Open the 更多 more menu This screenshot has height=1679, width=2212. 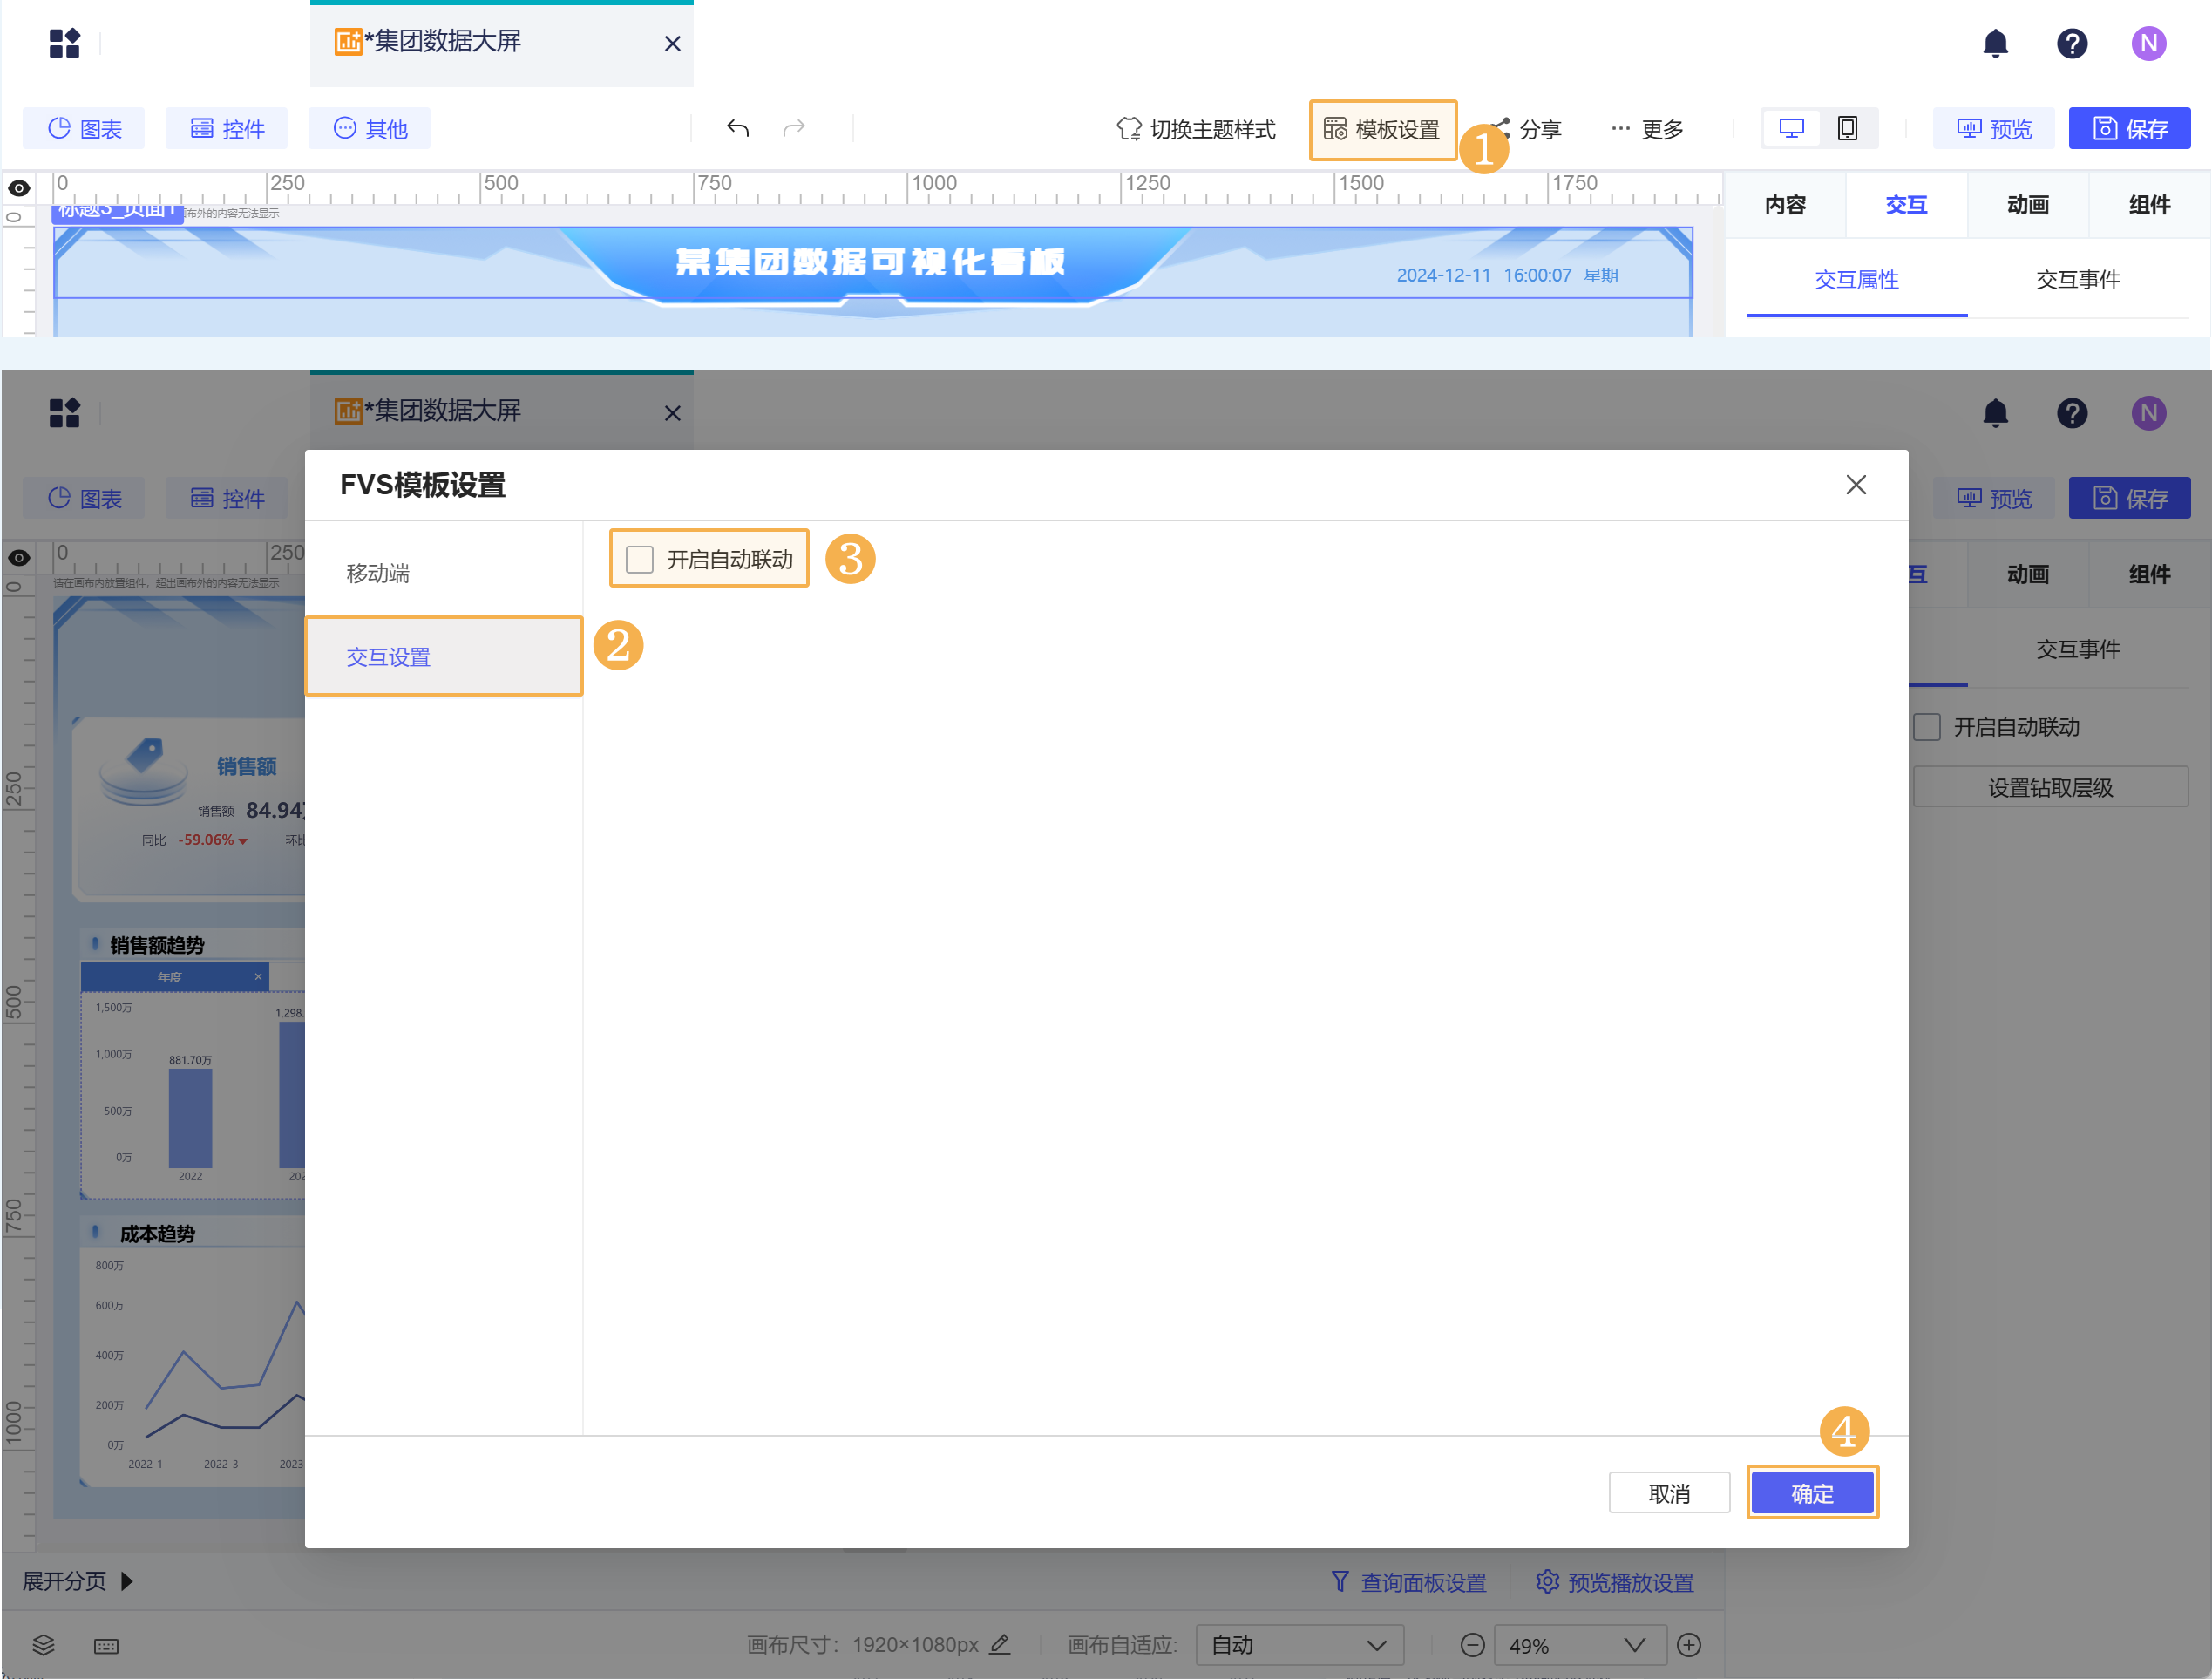tap(1647, 129)
